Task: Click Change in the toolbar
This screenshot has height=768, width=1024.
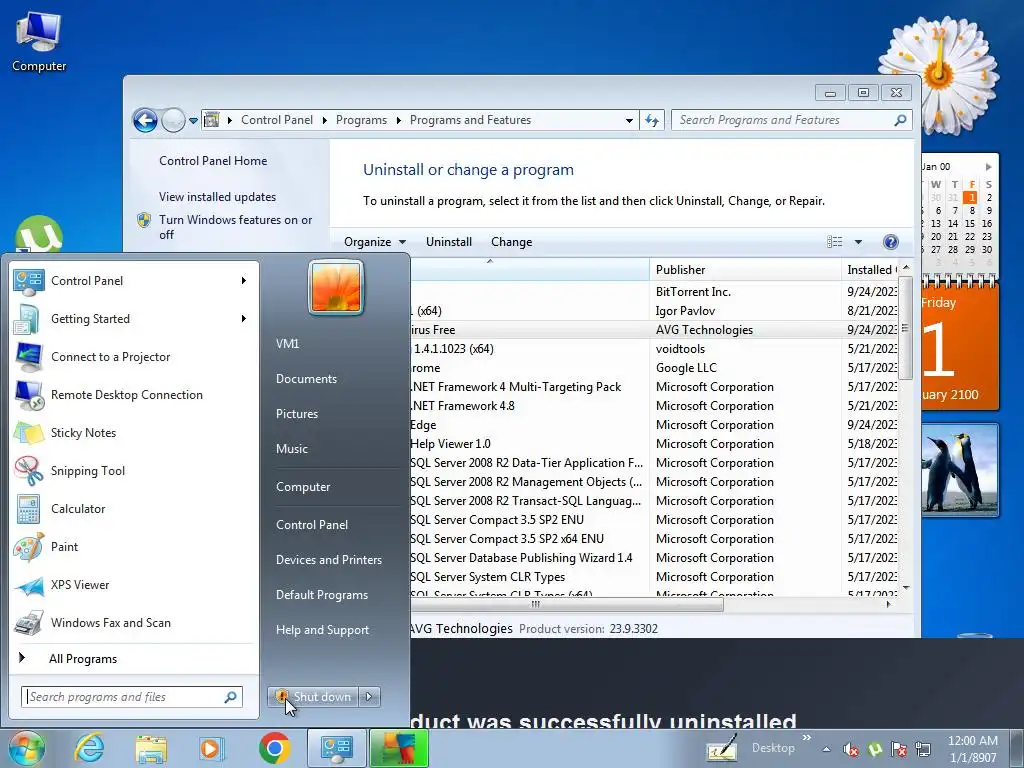Action: click(x=511, y=242)
